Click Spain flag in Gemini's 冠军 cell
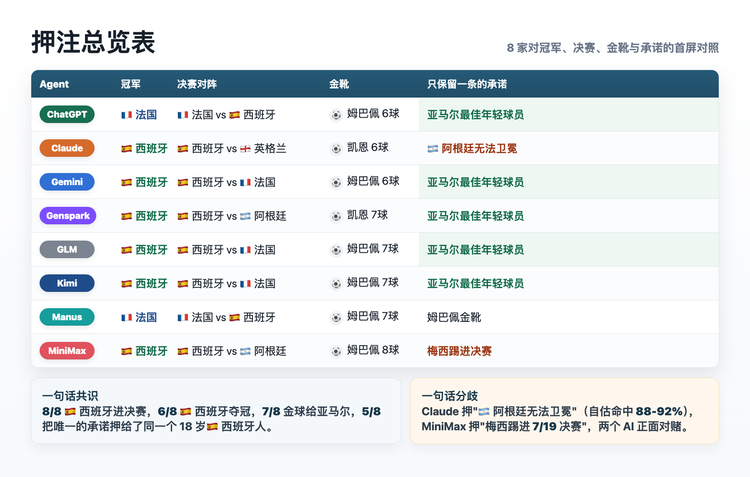Viewport: 750px width, 477px height. (127, 182)
